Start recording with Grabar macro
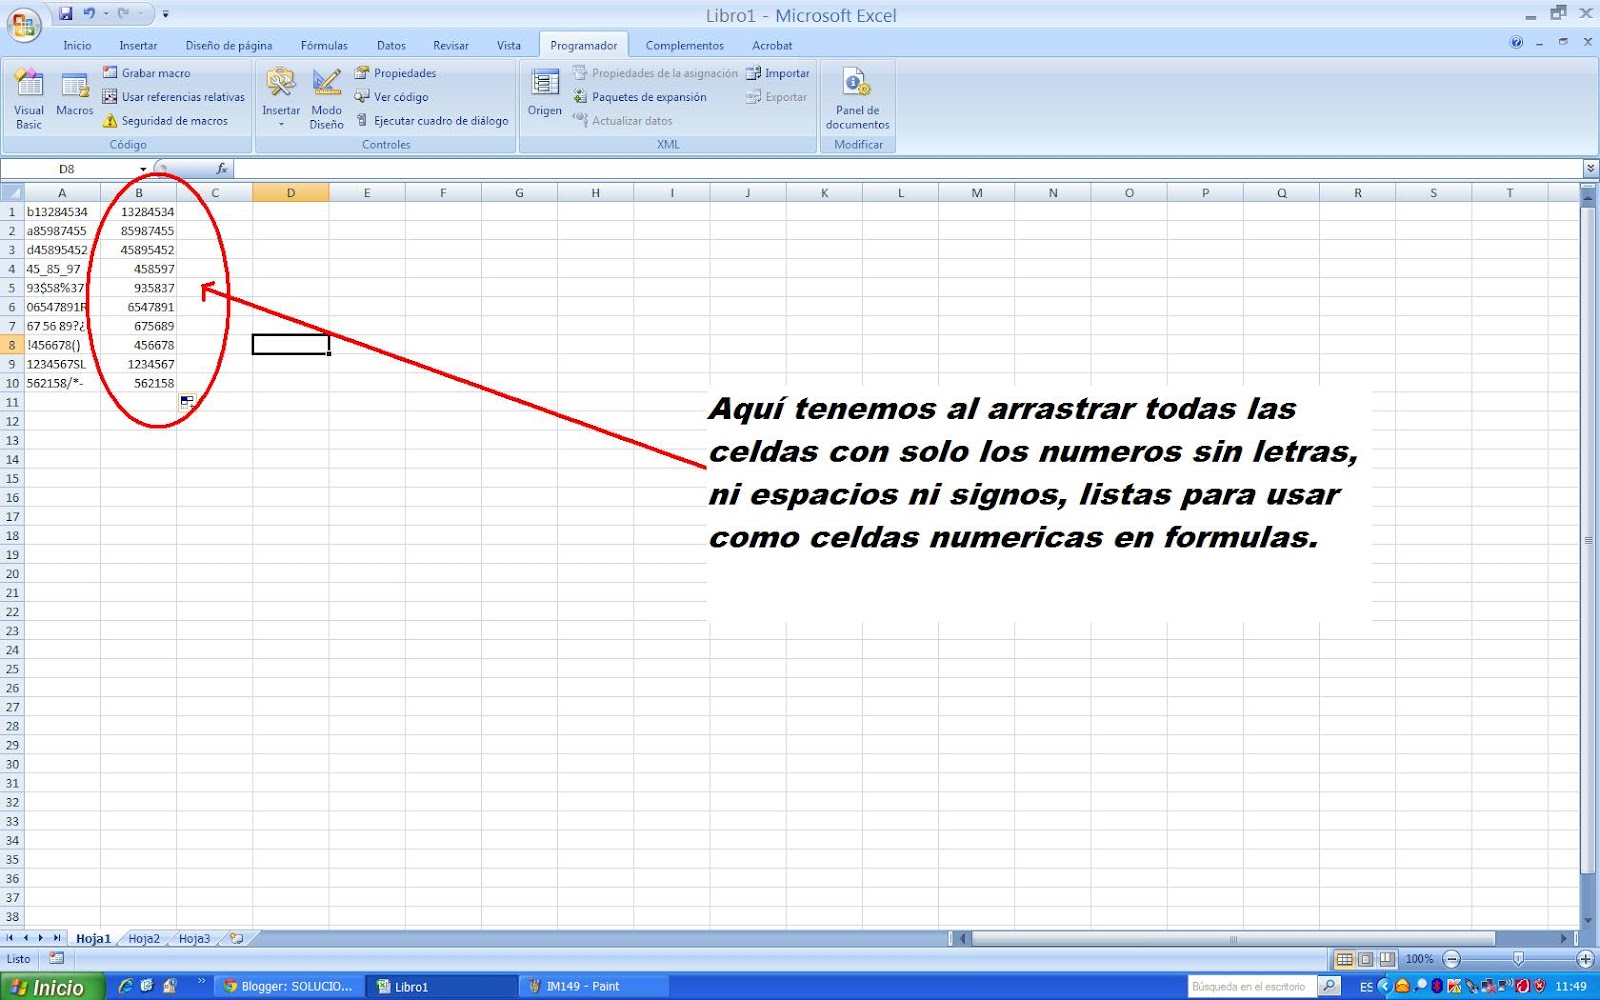Viewport: 1600px width, 1000px height. [147, 73]
